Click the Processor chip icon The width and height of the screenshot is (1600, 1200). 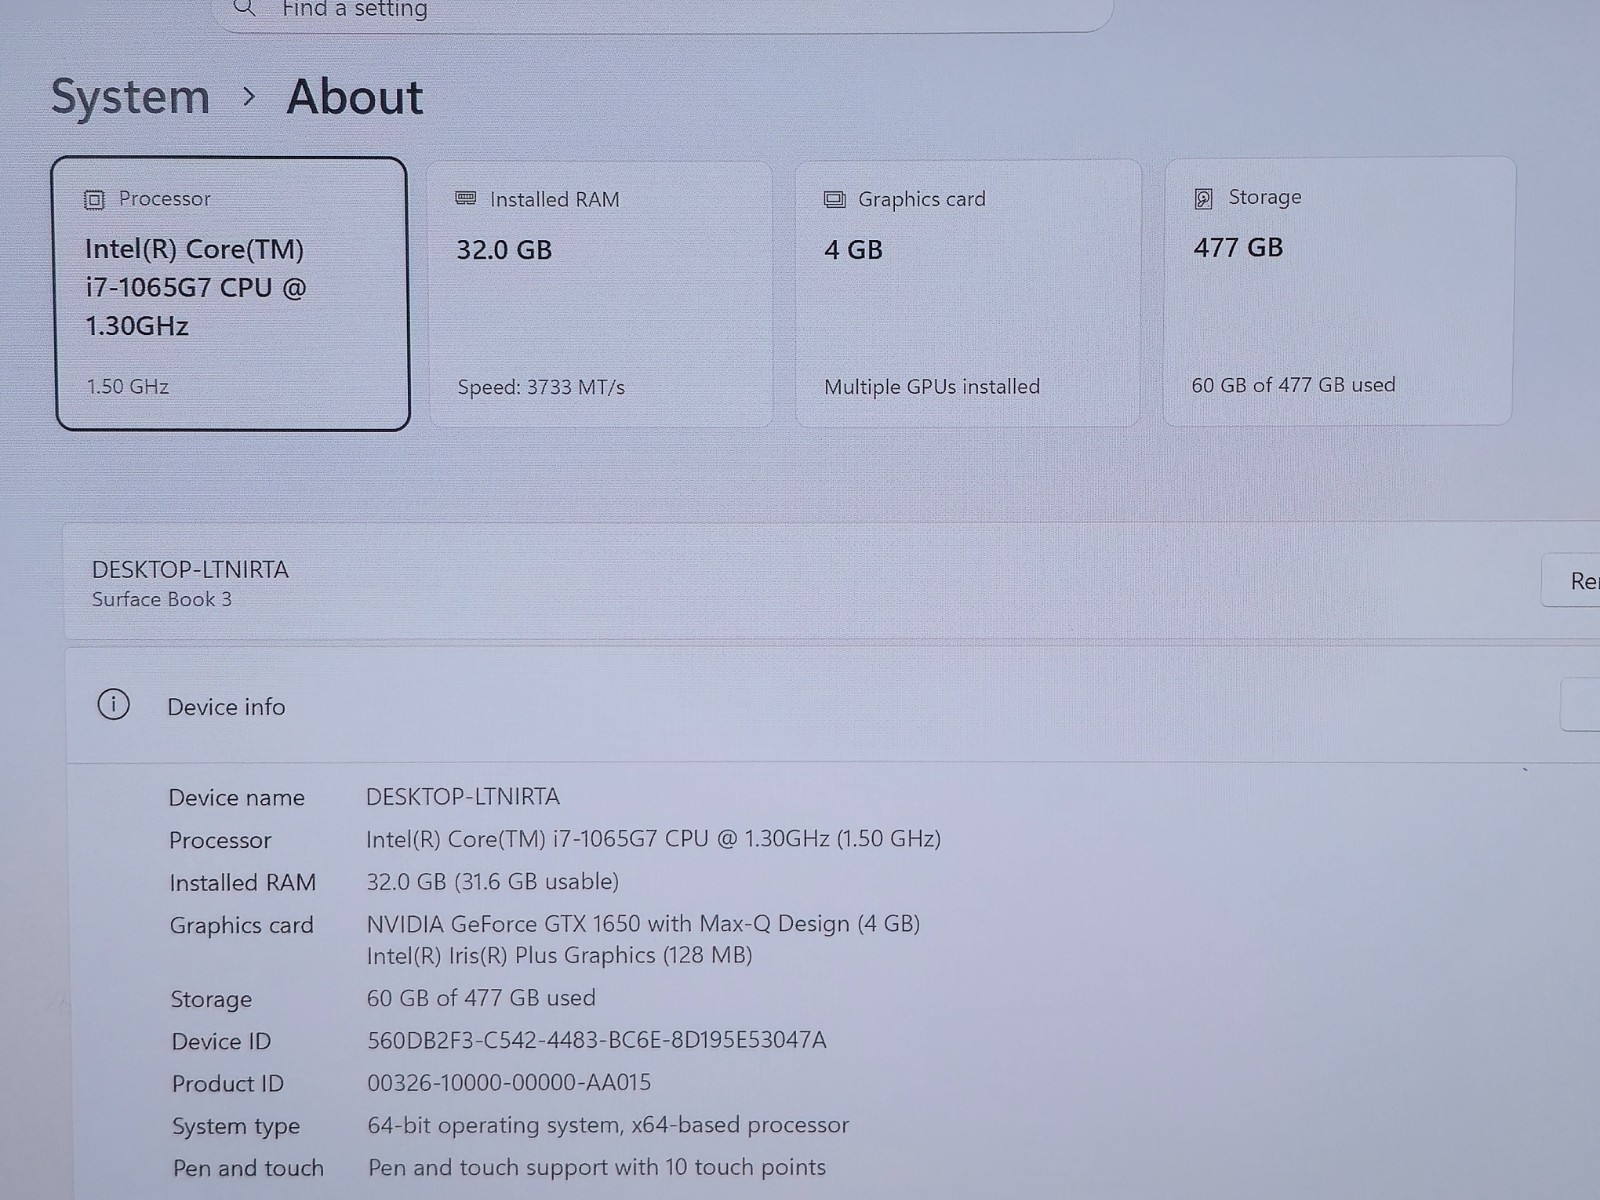[94, 200]
